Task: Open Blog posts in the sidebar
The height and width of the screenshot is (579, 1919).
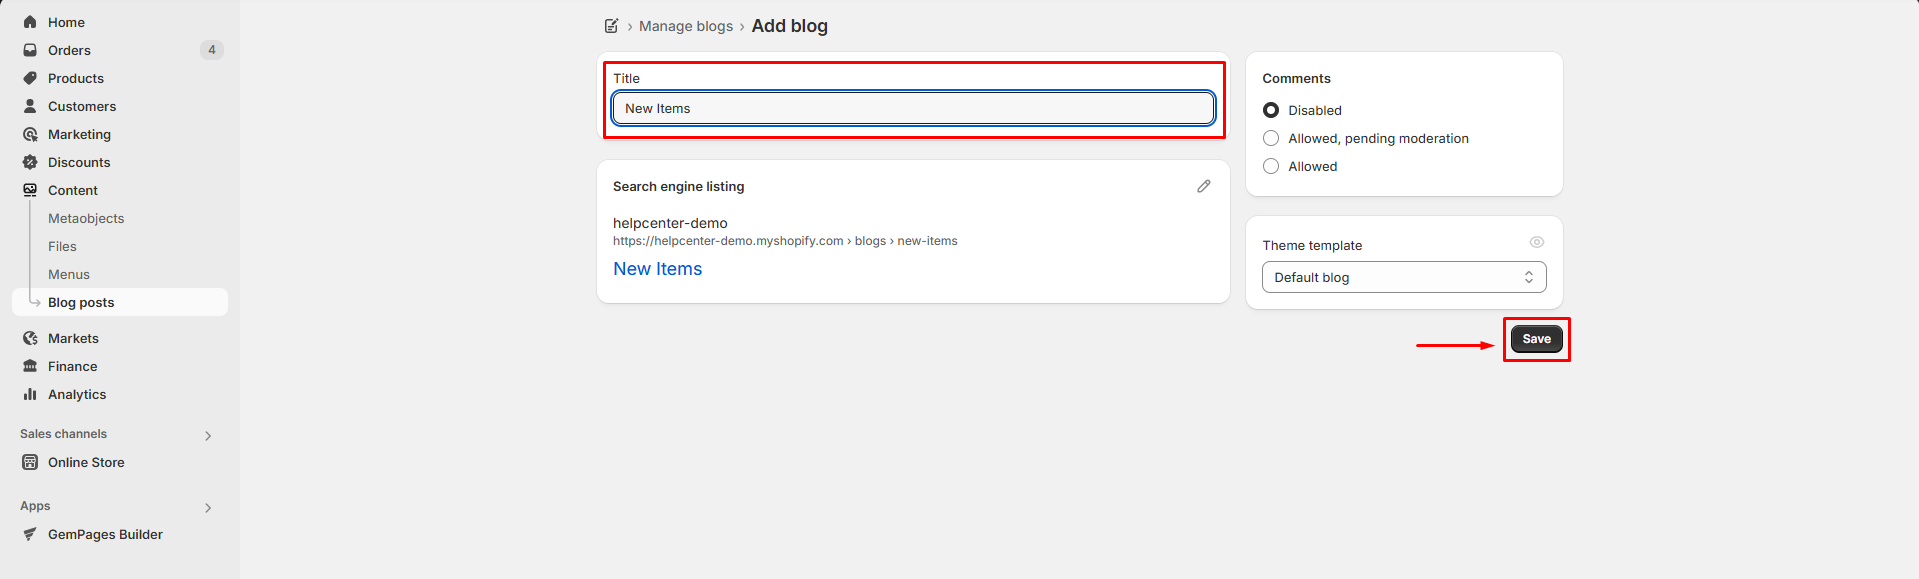Action: pos(81,302)
